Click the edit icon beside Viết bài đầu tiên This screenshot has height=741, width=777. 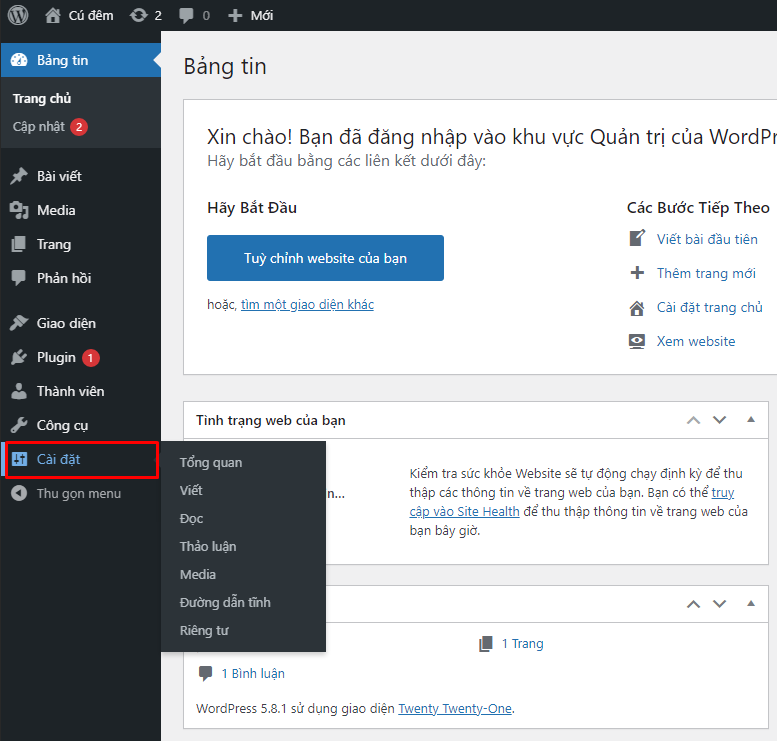coord(637,238)
